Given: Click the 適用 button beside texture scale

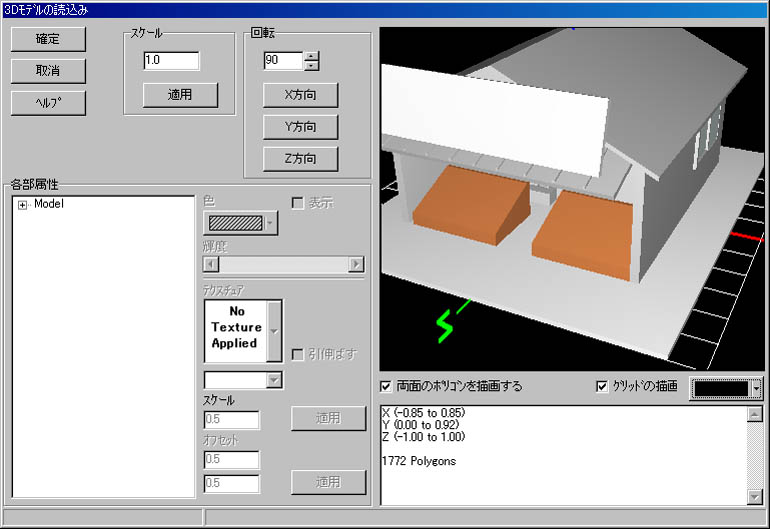Looking at the screenshot, I should (x=329, y=418).
